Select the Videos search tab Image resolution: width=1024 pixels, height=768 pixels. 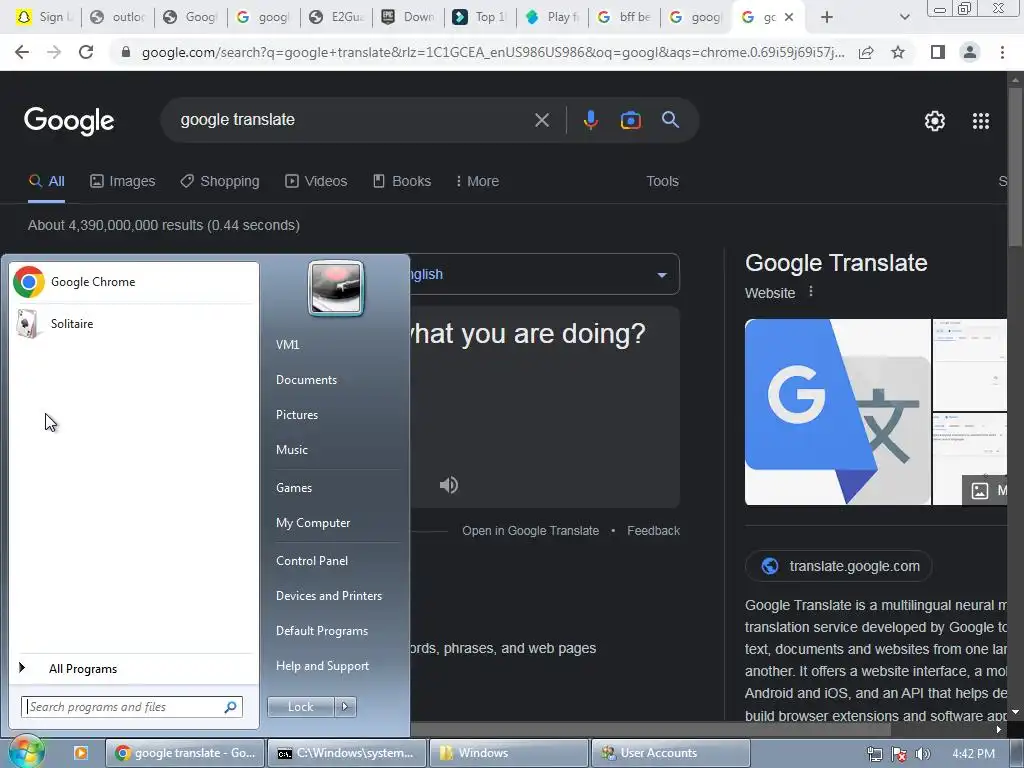[316, 181]
